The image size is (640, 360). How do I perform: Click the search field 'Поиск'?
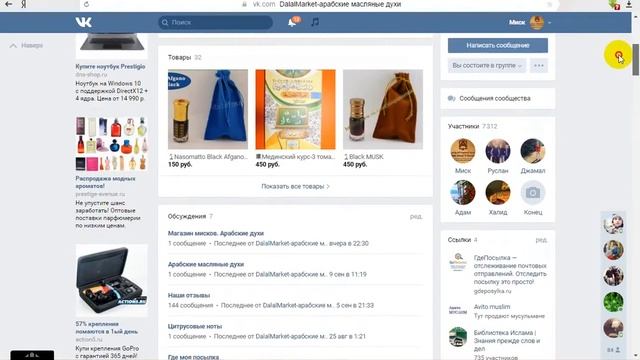point(216,22)
